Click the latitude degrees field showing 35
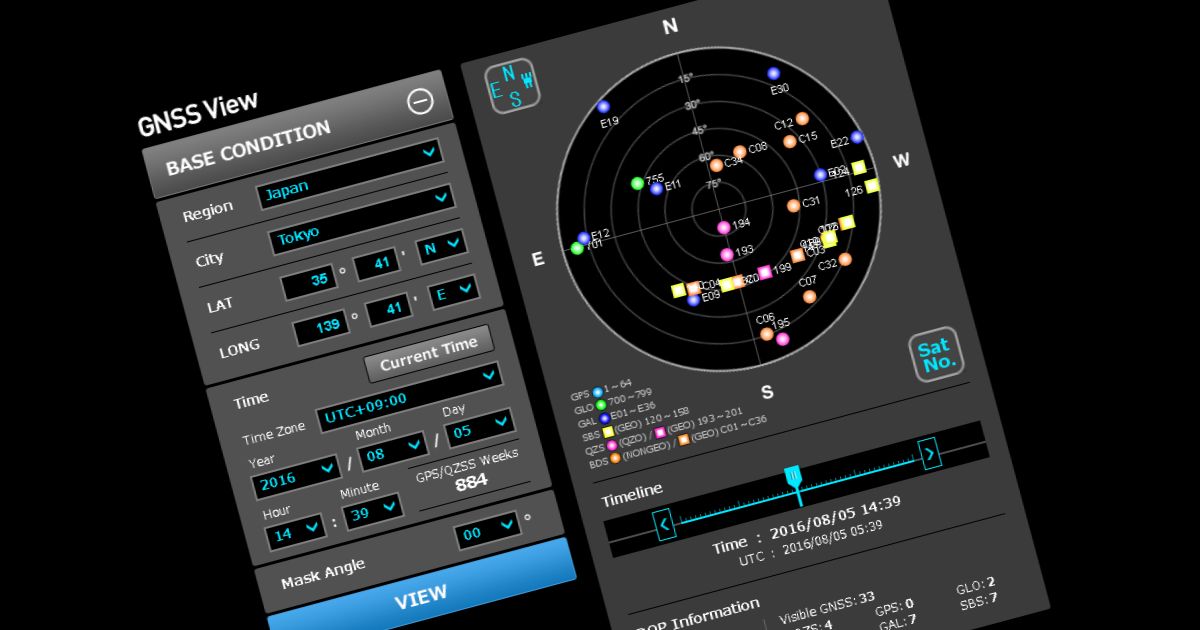 [x=308, y=281]
